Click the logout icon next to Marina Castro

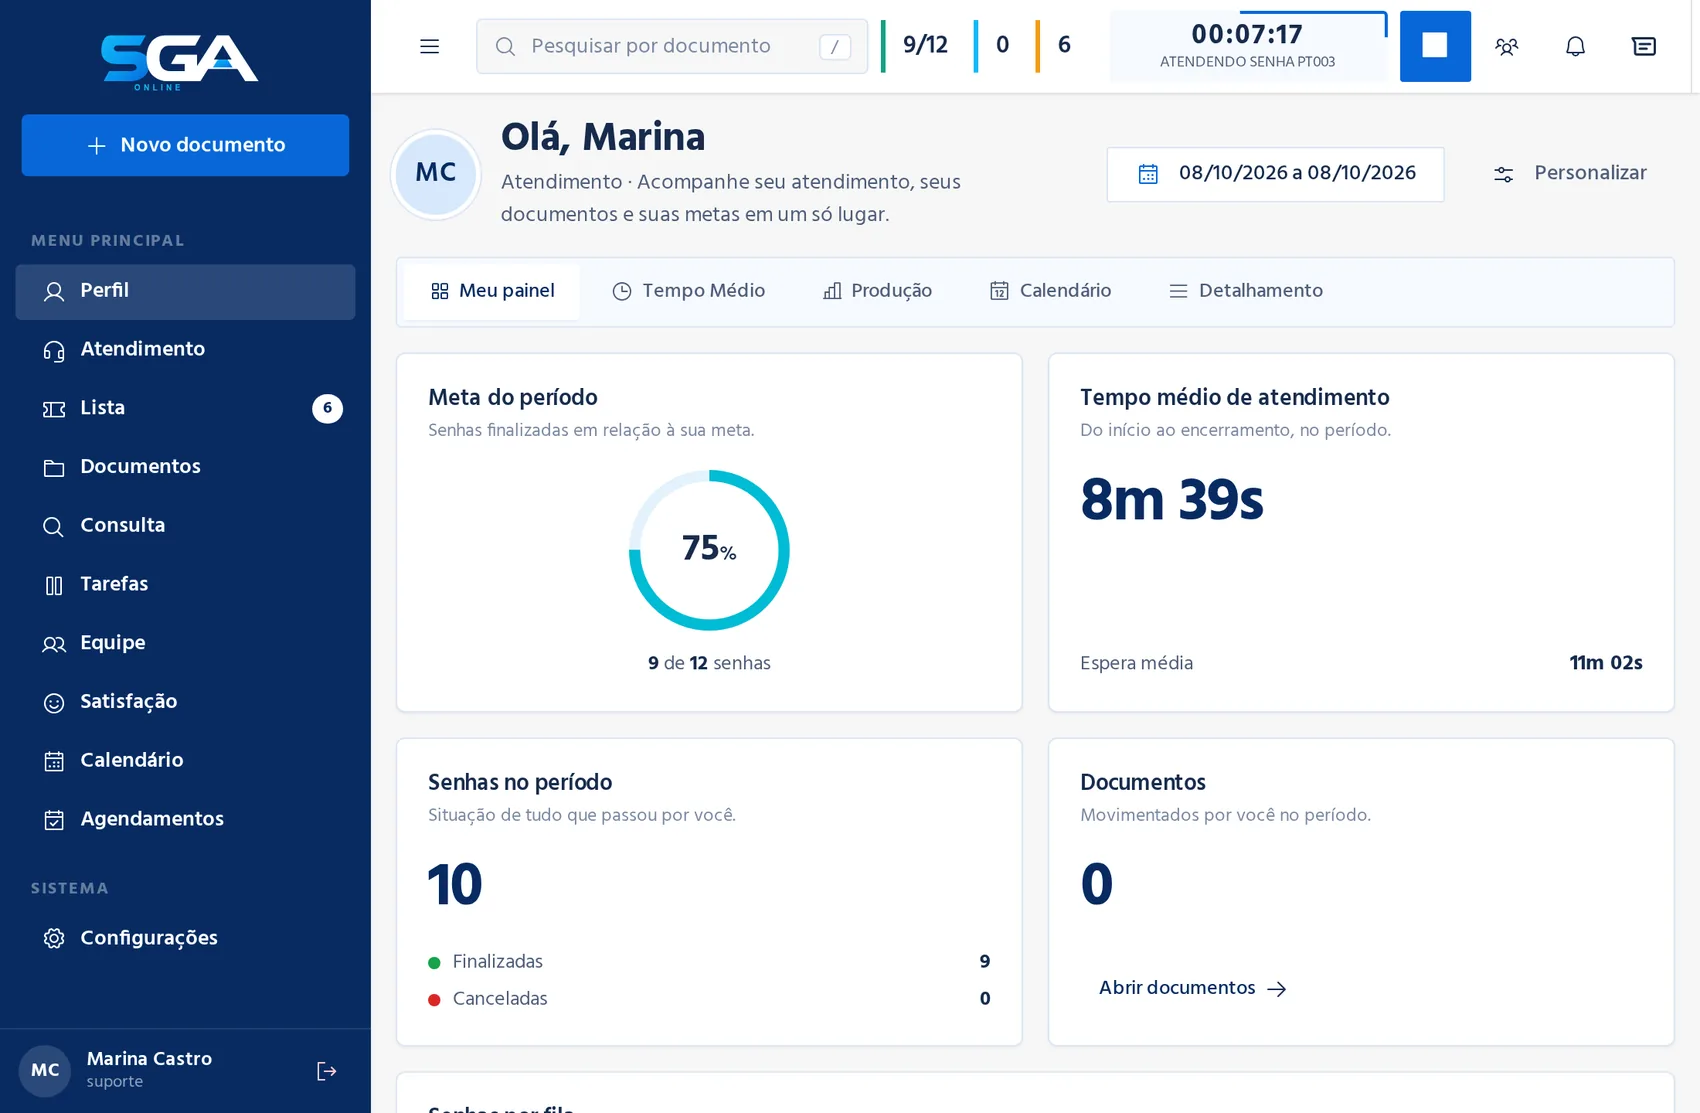(327, 1071)
